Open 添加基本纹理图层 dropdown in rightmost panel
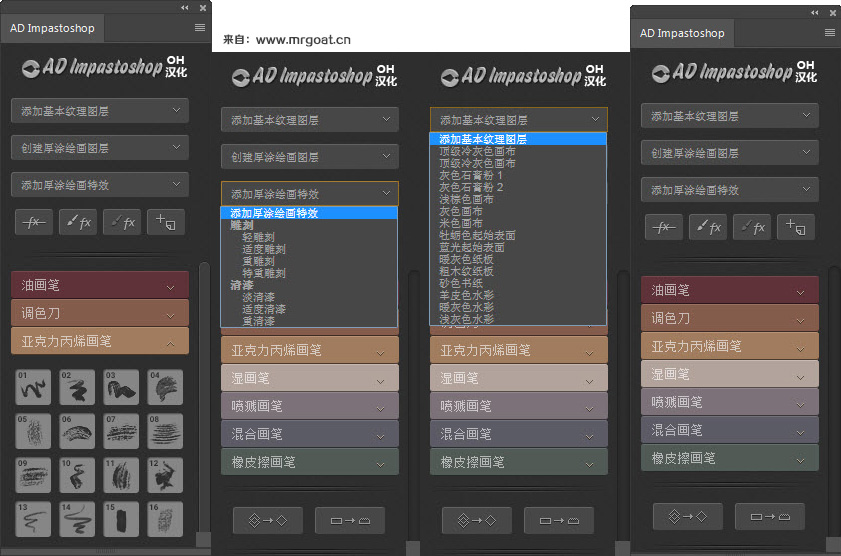The width and height of the screenshot is (841, 556). click(x=729, y=116)
